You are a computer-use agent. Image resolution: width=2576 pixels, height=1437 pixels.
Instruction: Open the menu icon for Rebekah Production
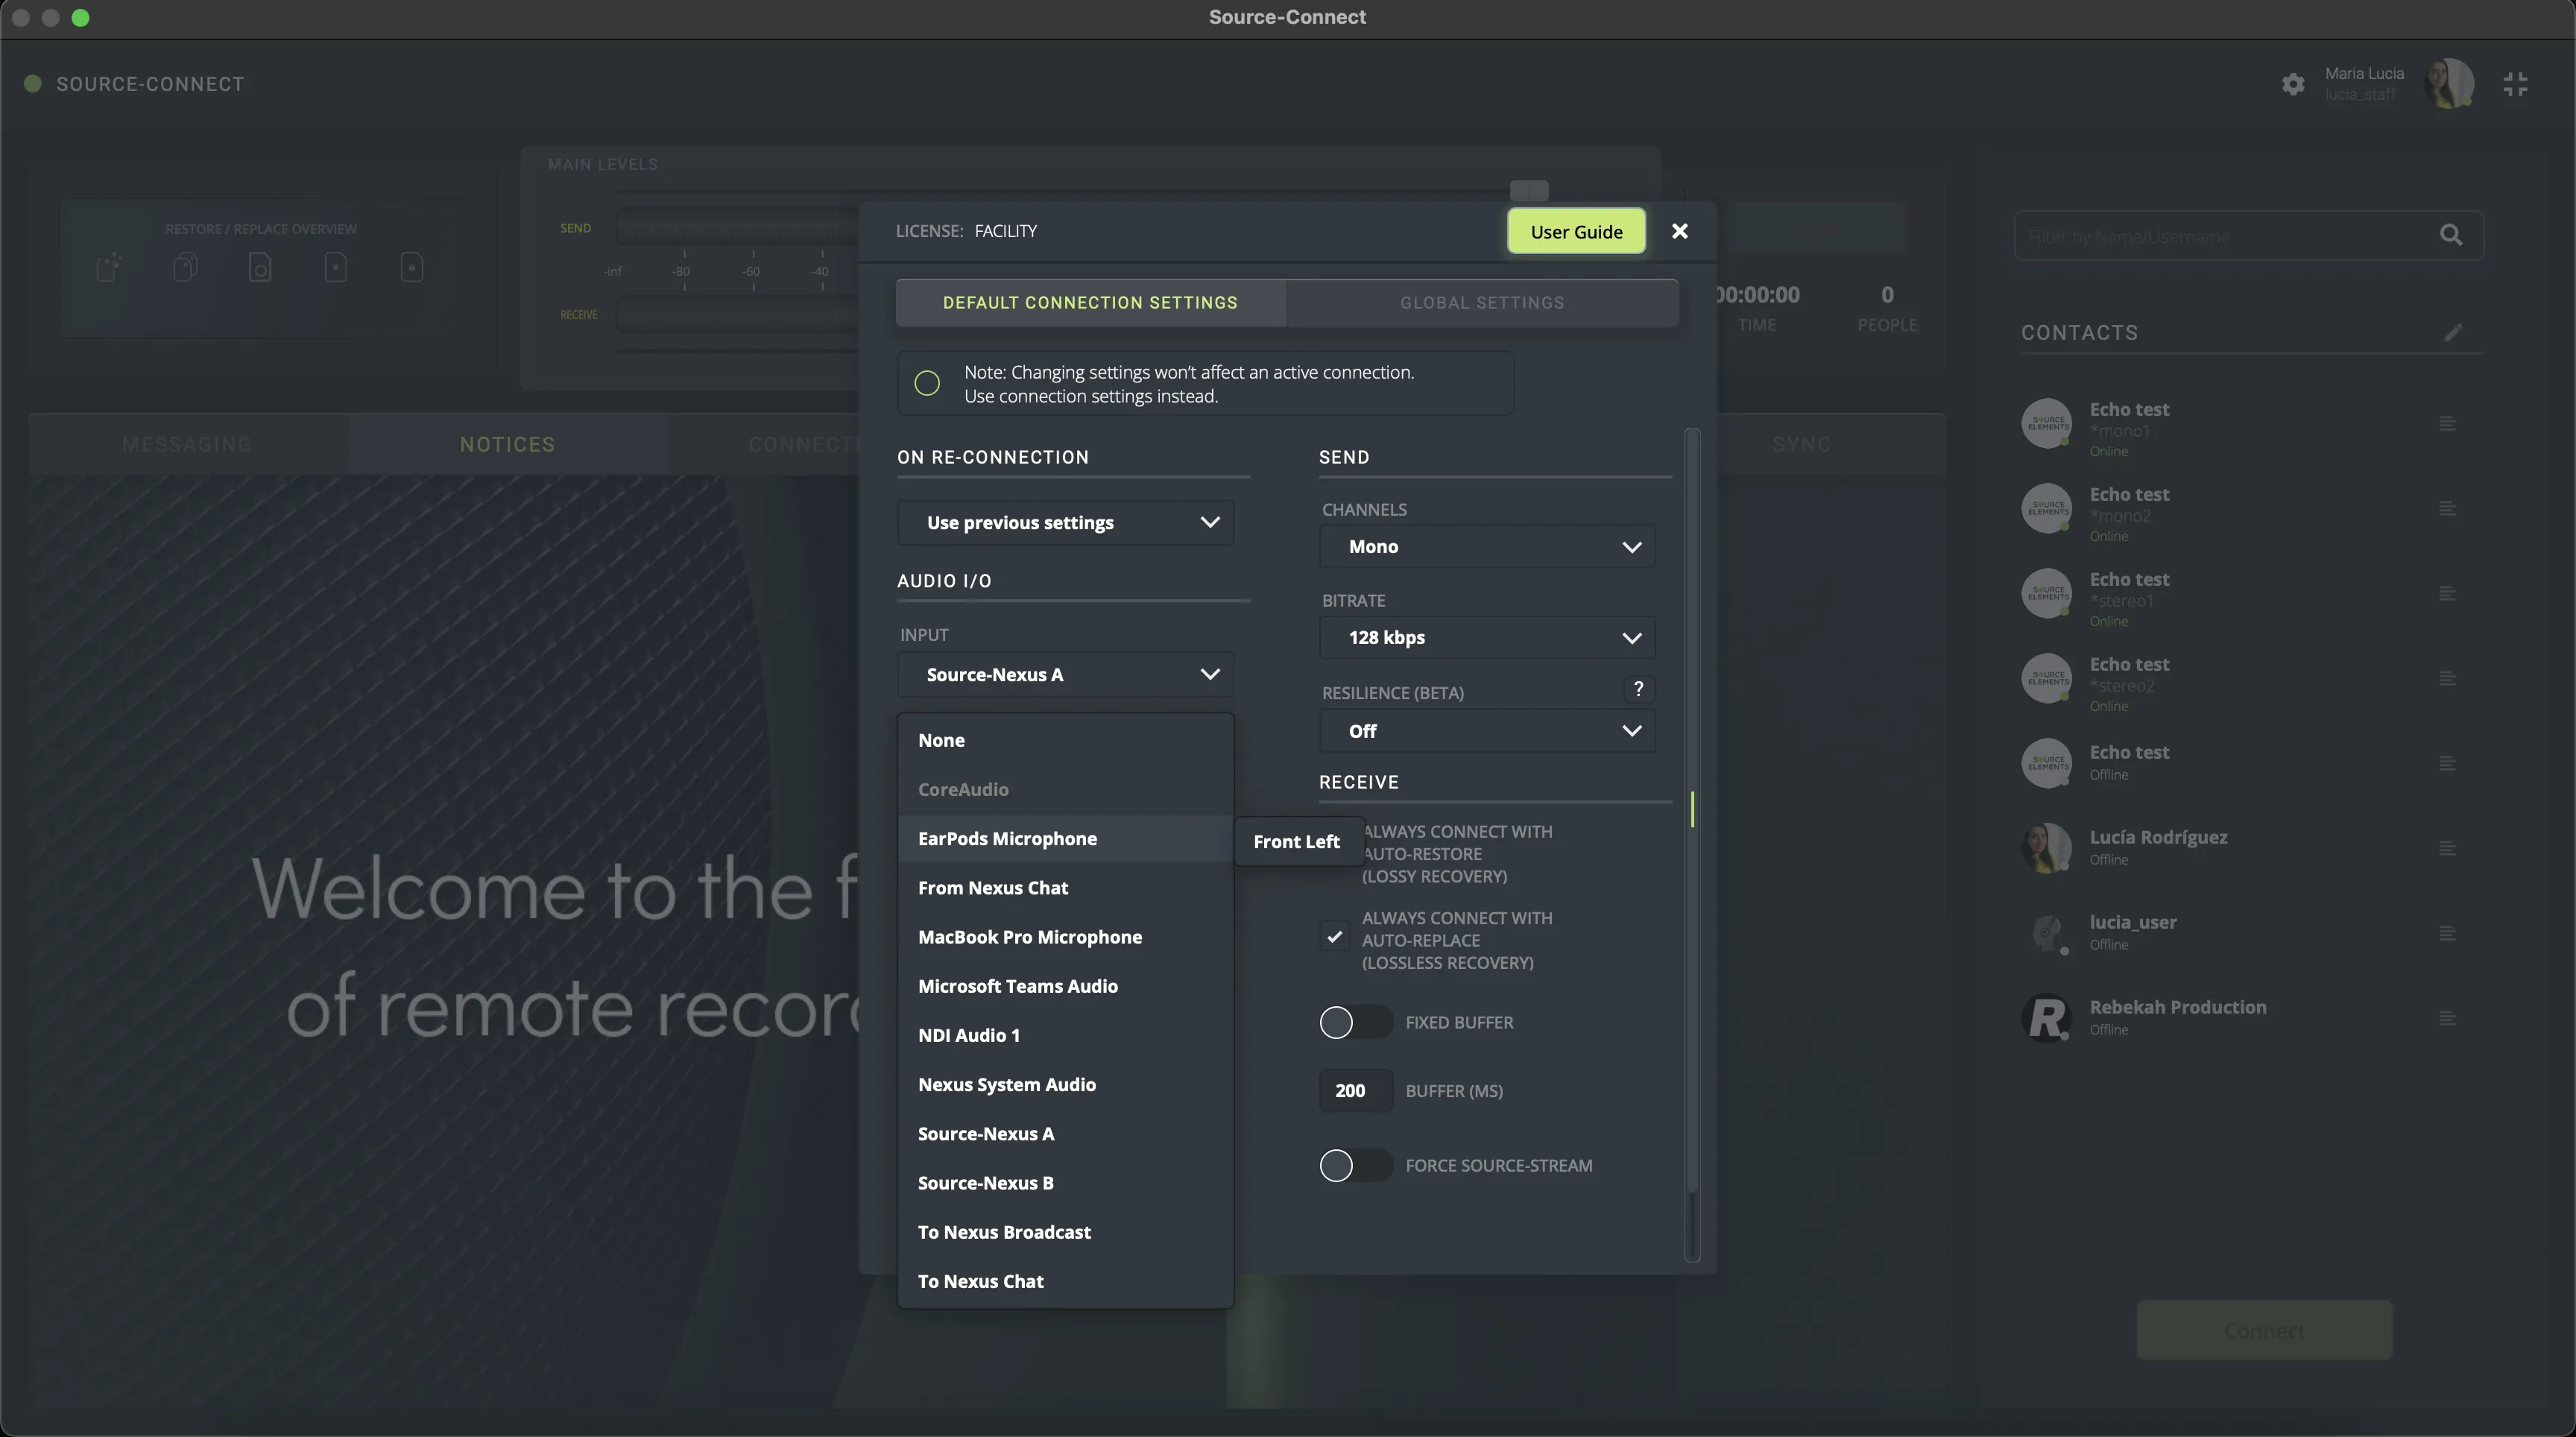point(2447,1019)
